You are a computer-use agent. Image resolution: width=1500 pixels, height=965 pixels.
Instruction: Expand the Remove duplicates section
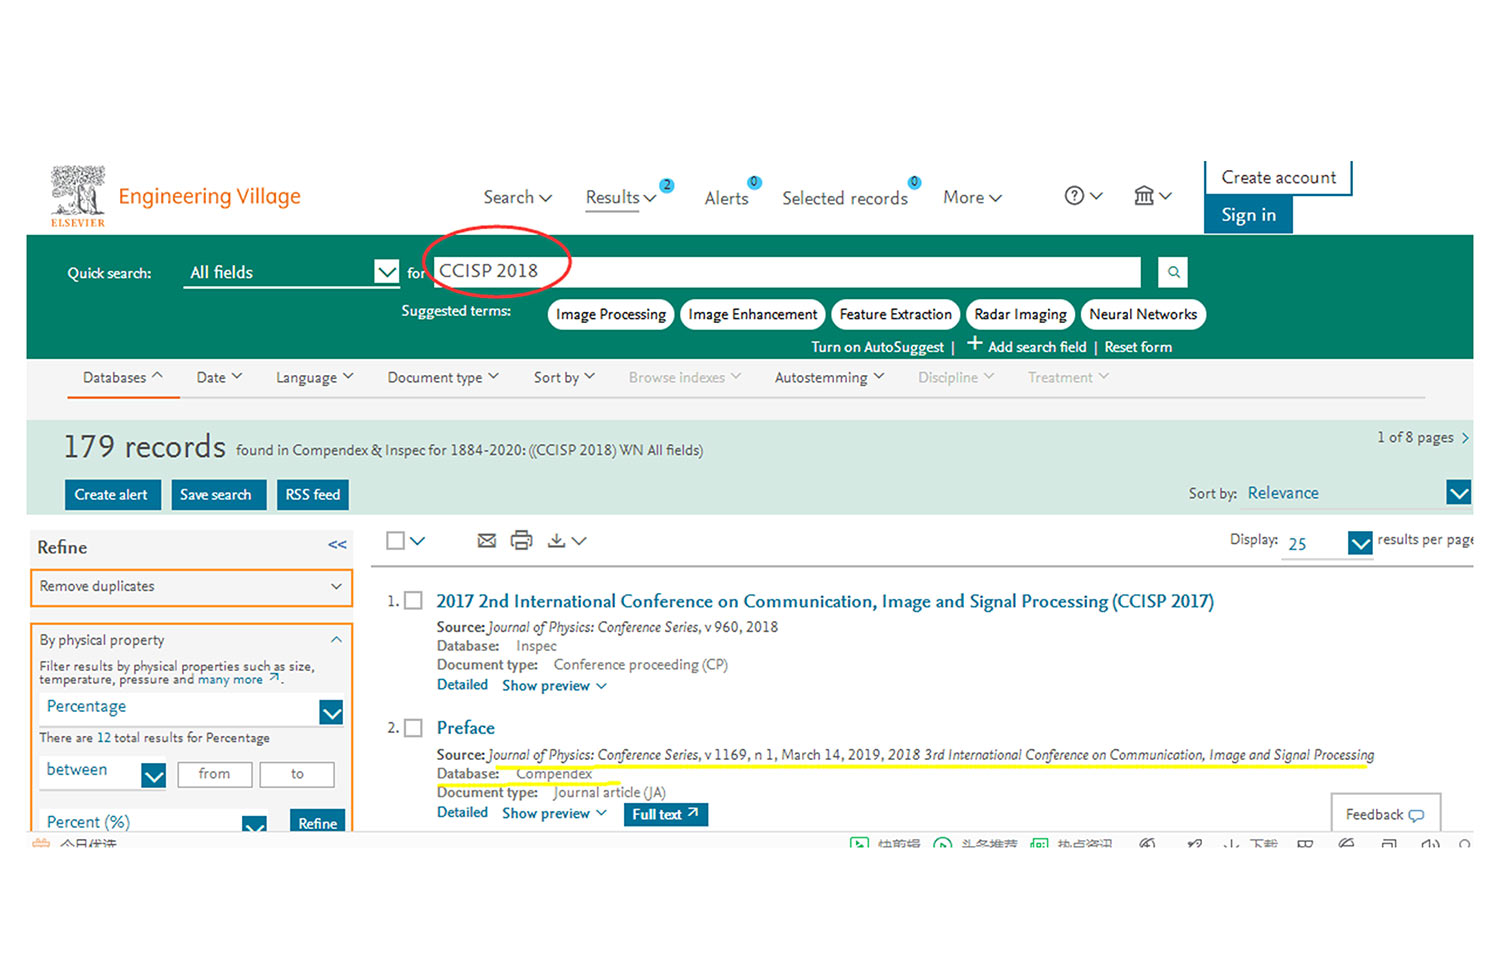coord(336,587)
